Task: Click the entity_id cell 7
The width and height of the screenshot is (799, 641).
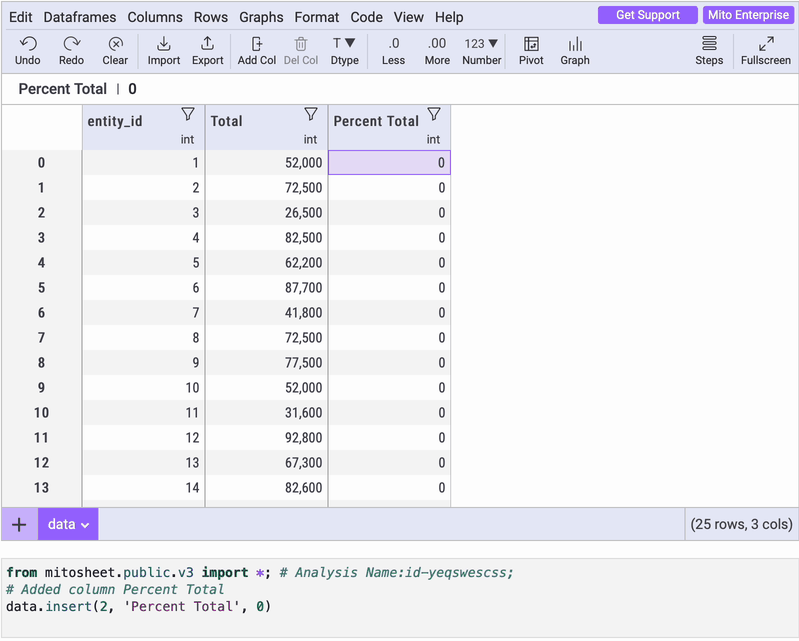Action: (x=144, y=313)
